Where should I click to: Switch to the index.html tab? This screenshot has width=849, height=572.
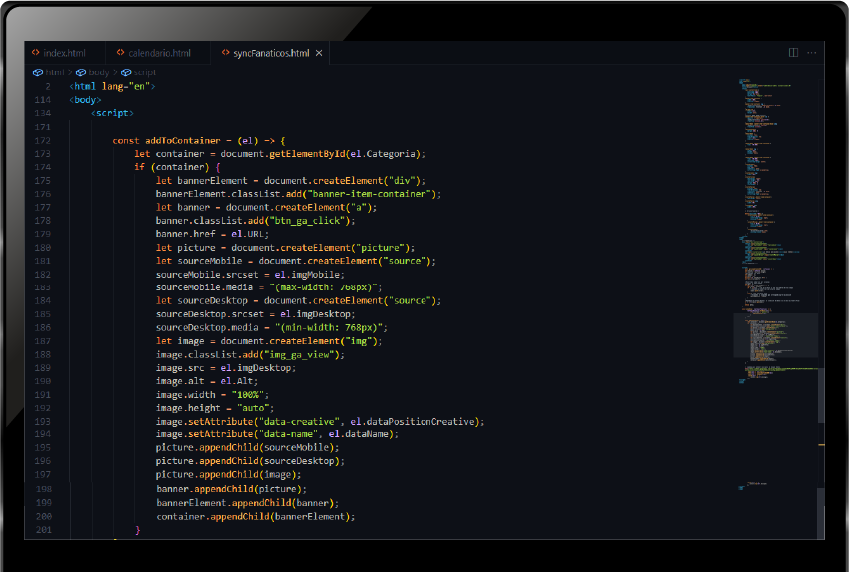pyautogui.click(x=58, y=53)
